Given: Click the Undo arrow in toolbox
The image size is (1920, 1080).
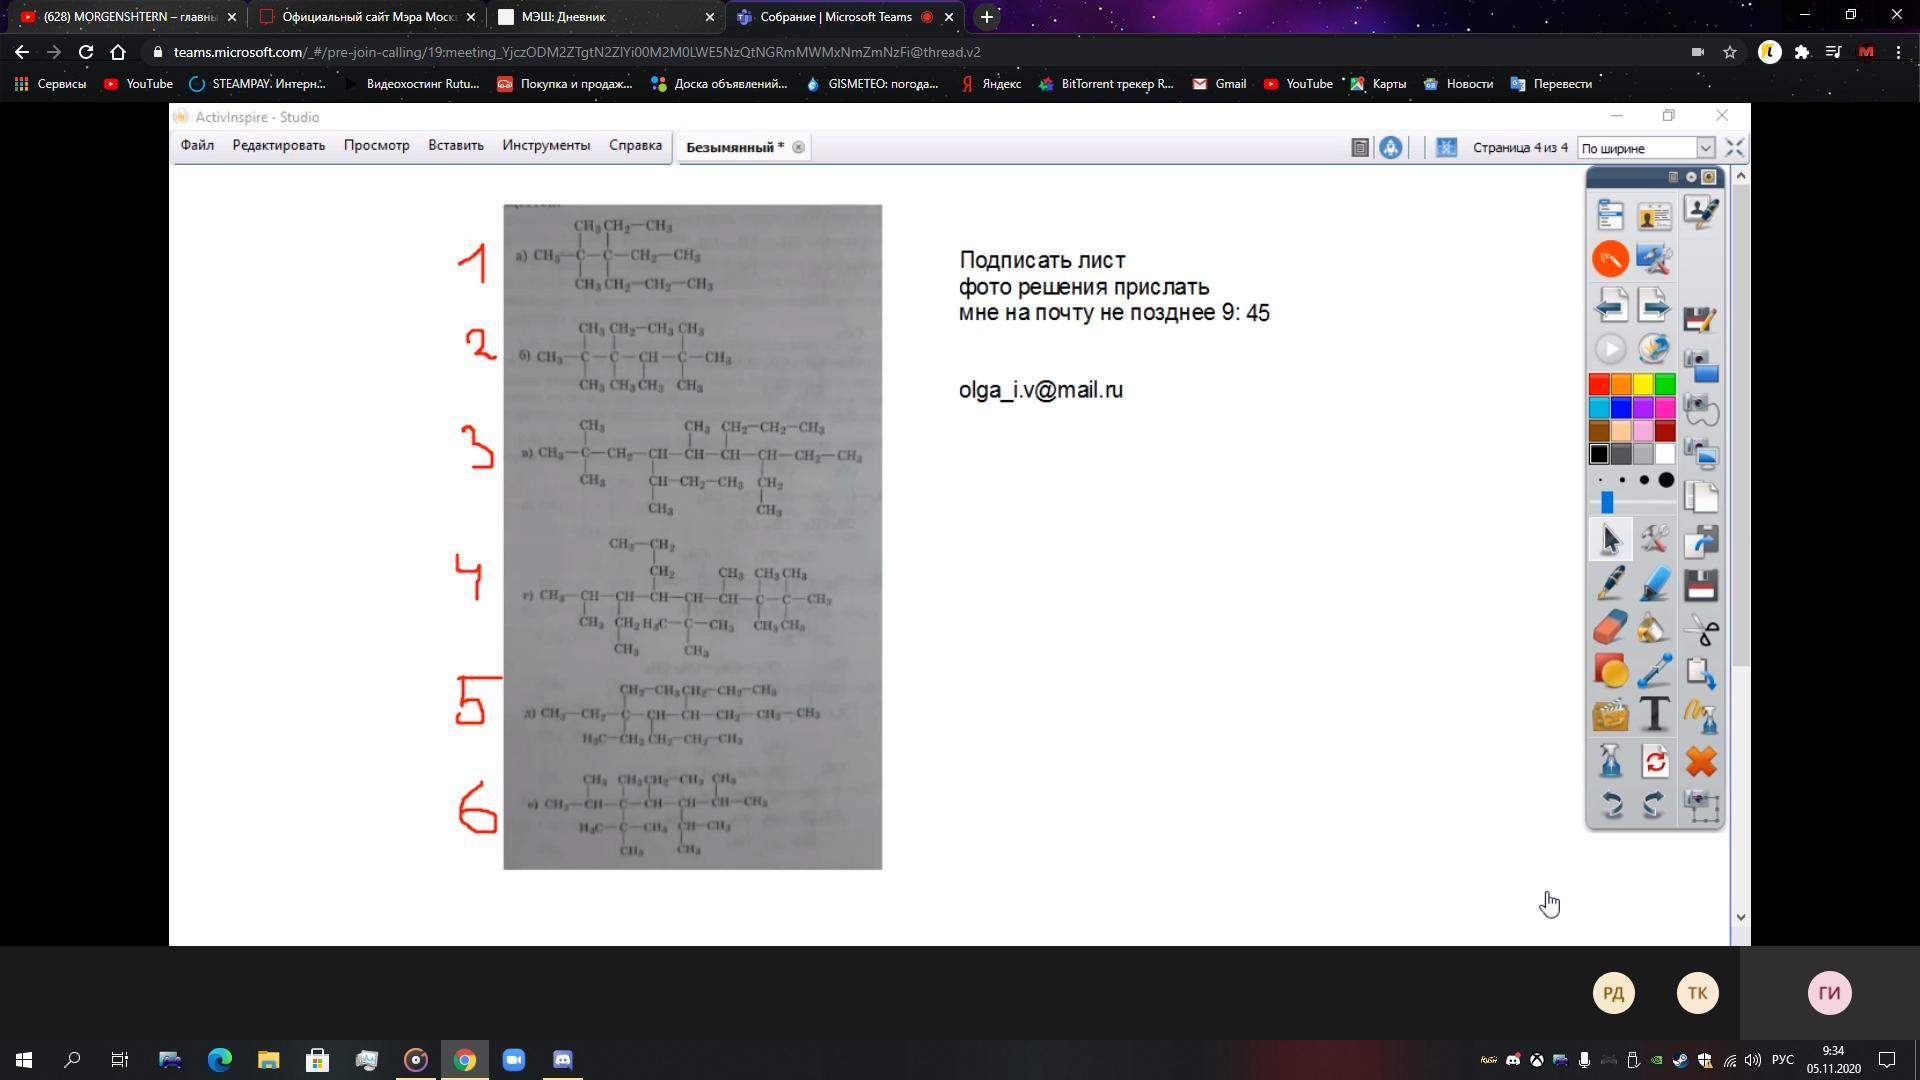Looking at the screenshot, I should [1610, 804].
